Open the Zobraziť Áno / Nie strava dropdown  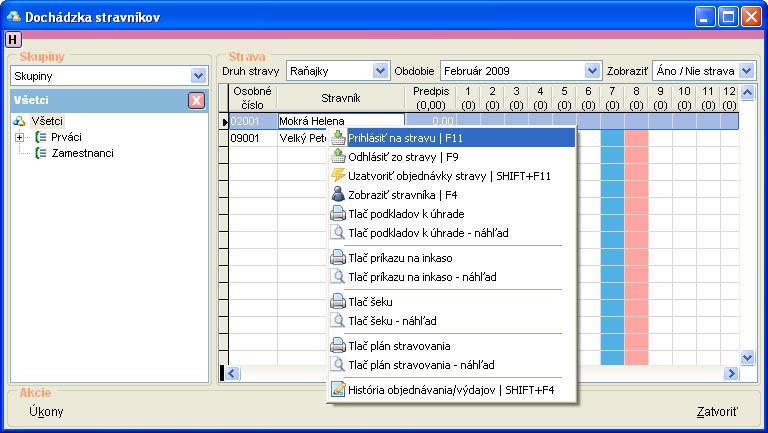click(x=746, y=71)
